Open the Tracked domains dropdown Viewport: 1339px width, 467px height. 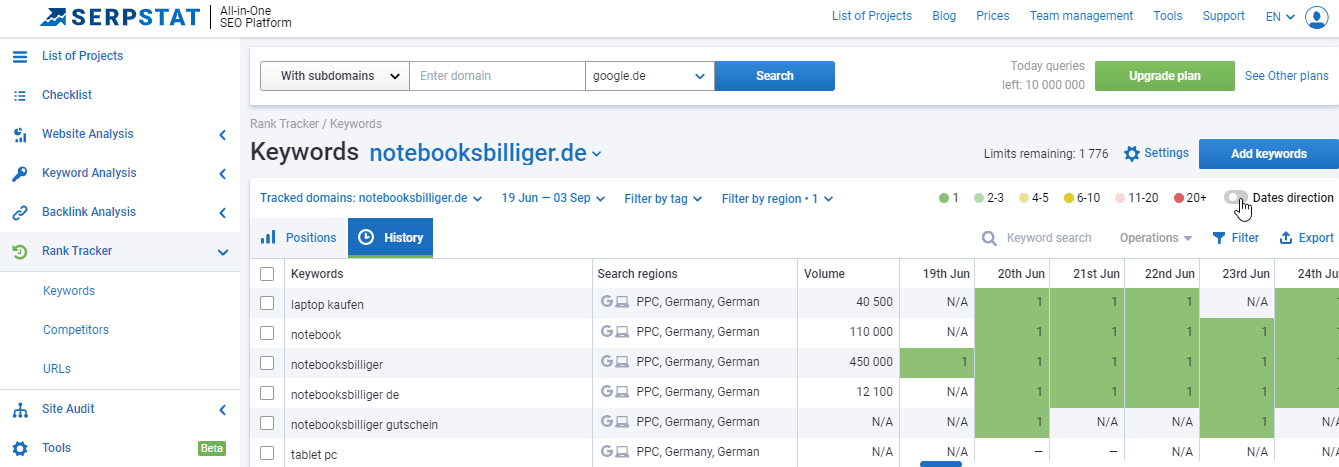tap(371, 198)
